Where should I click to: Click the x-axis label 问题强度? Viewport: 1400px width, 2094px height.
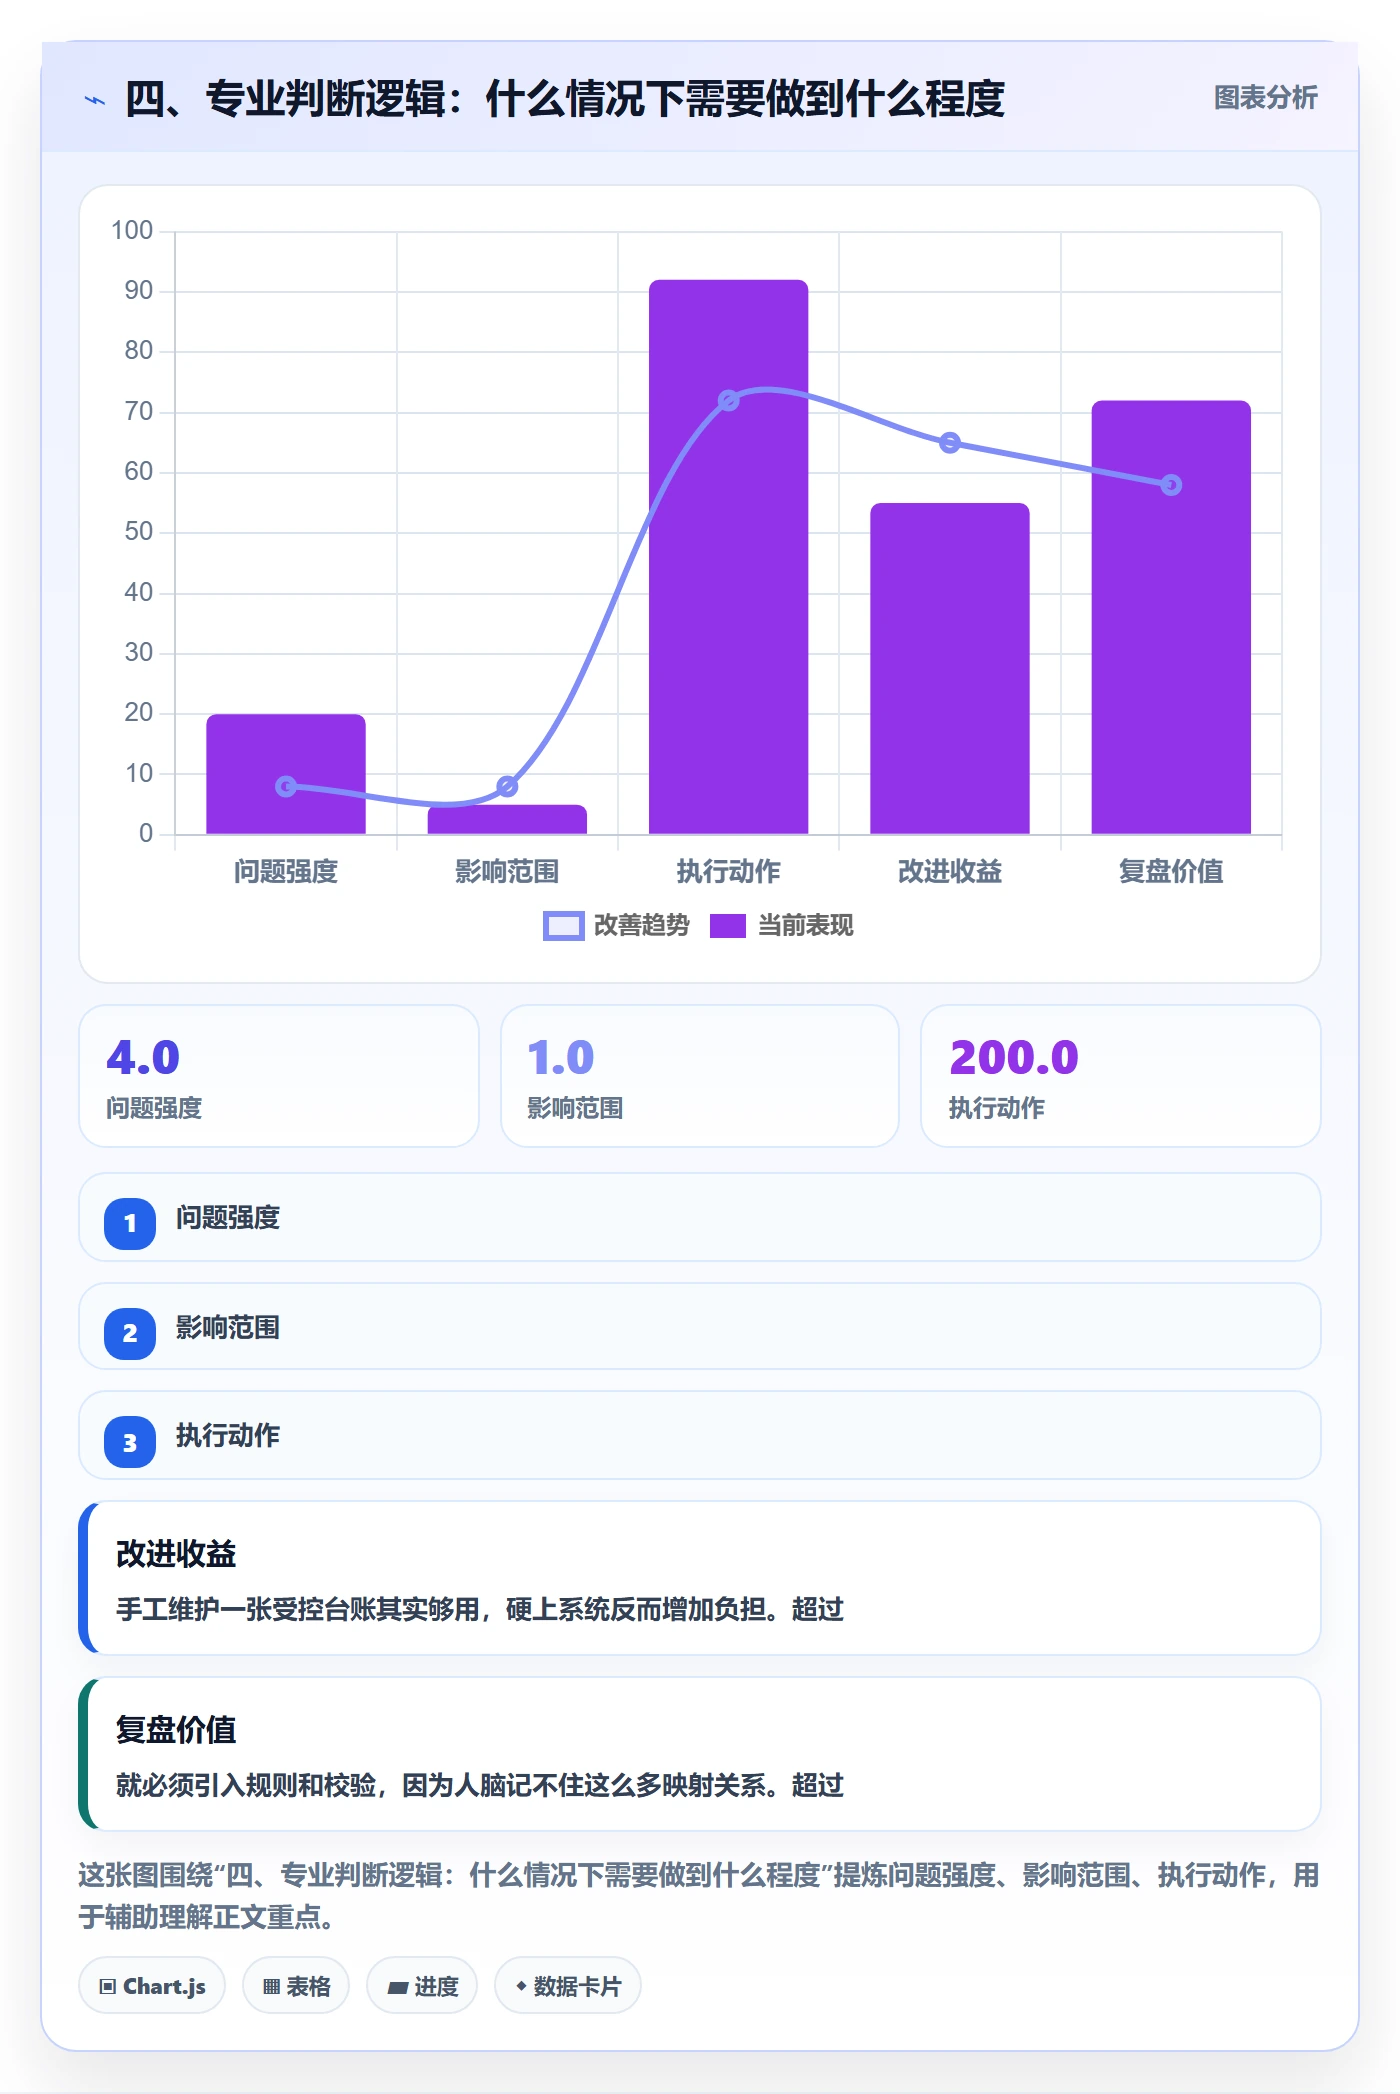[x=286, y=871]
